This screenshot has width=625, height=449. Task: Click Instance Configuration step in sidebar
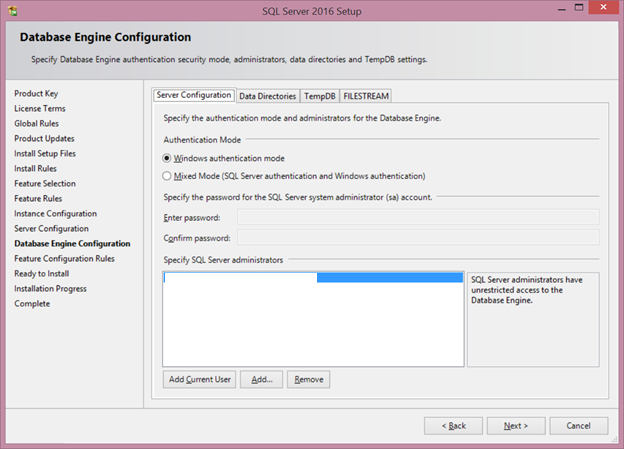coord(55,214)
